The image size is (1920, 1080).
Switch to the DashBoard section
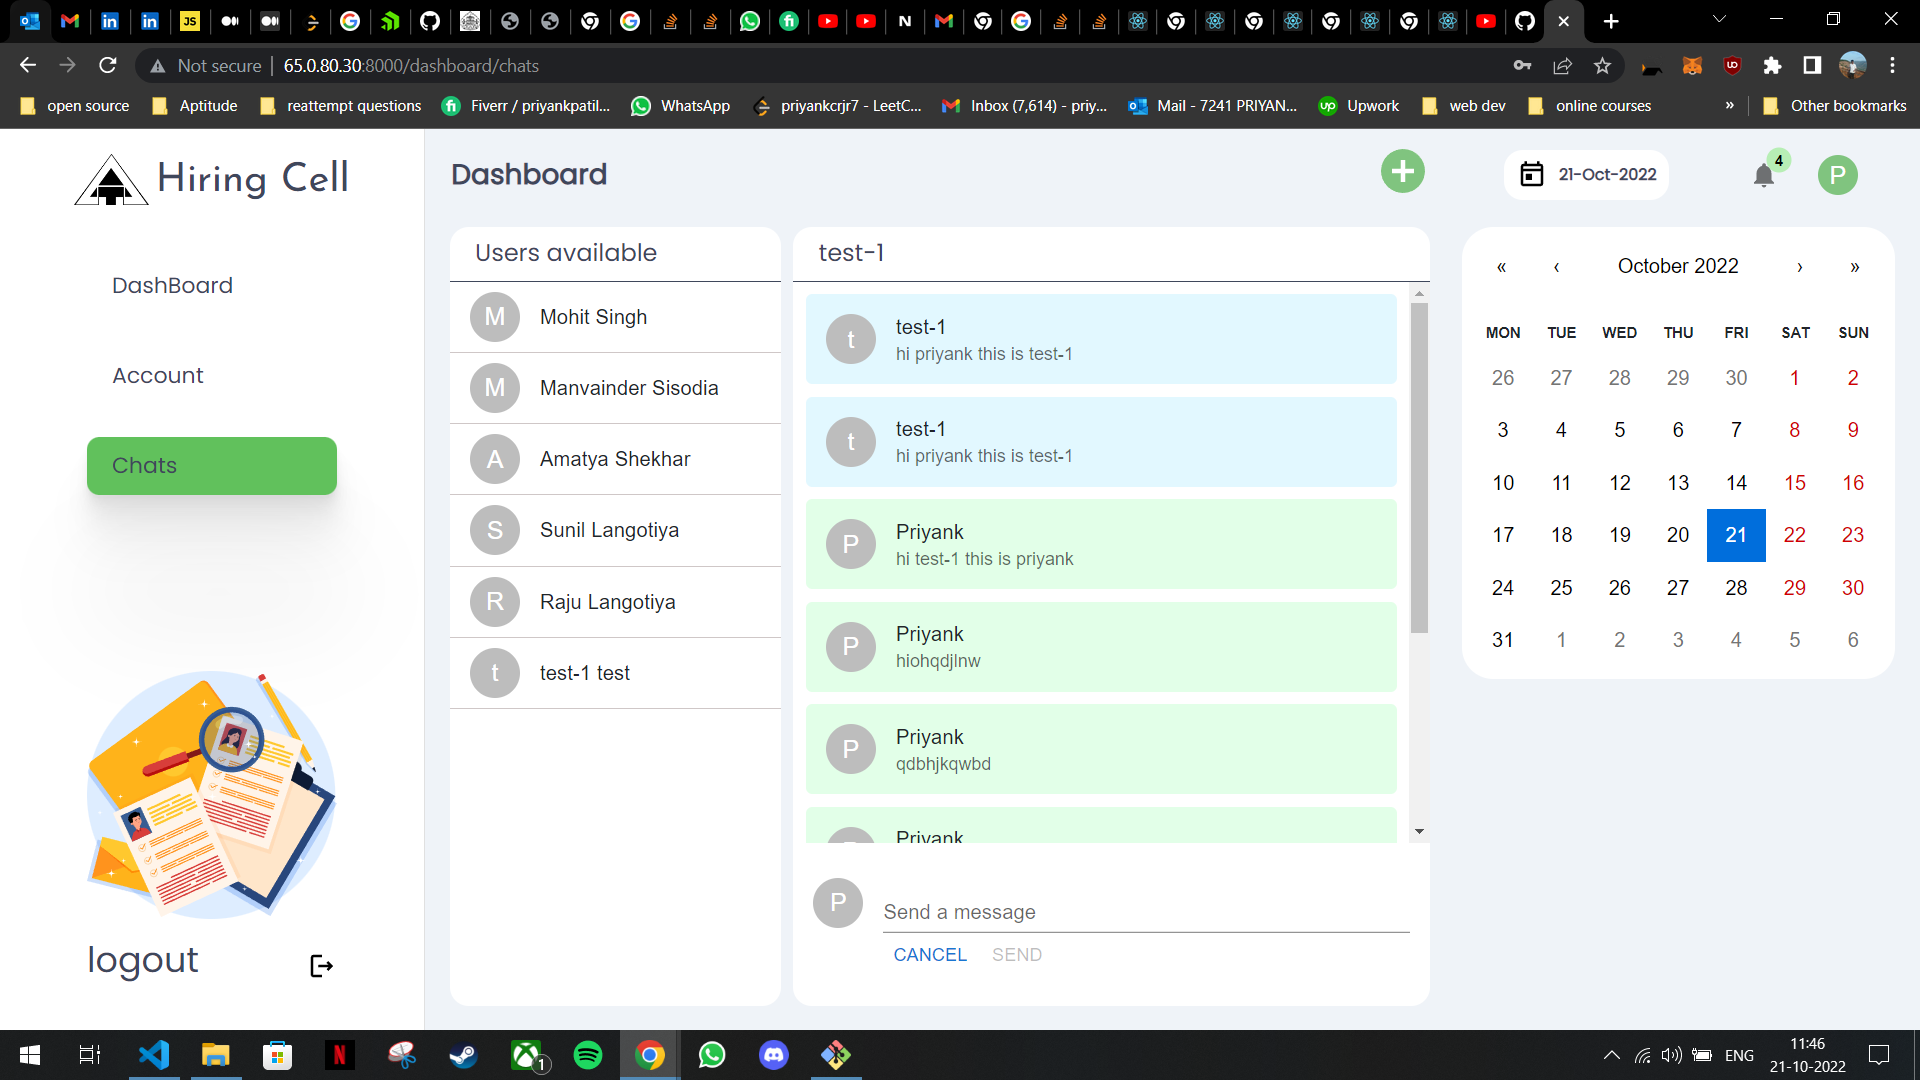172,285
